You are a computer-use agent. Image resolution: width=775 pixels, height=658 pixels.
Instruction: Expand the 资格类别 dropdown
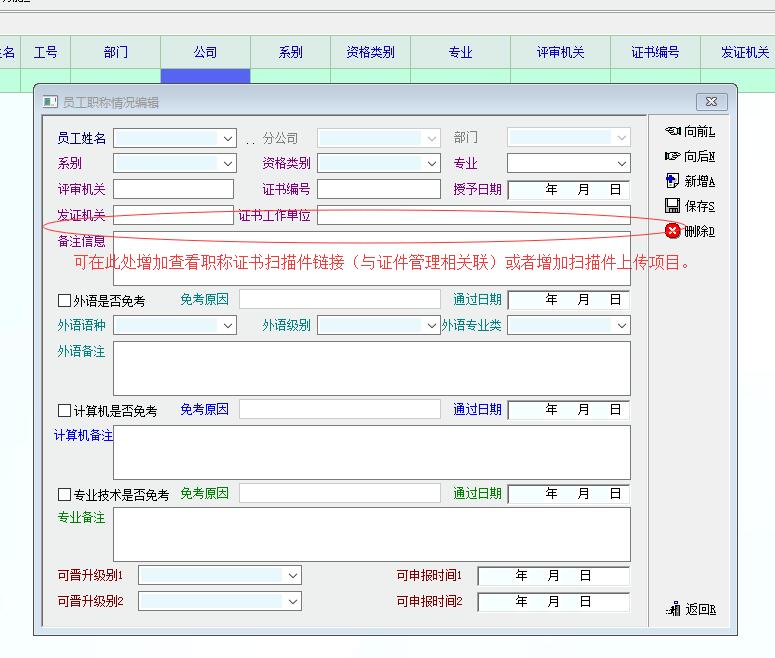coord(432,163)
